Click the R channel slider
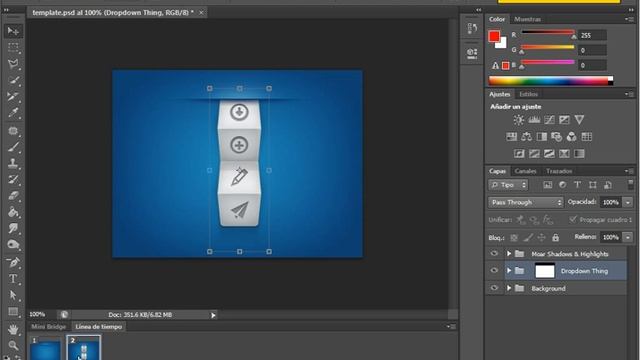Image resolution: width=640 pixels, height=360 pixels. click(x=548, y=32)
